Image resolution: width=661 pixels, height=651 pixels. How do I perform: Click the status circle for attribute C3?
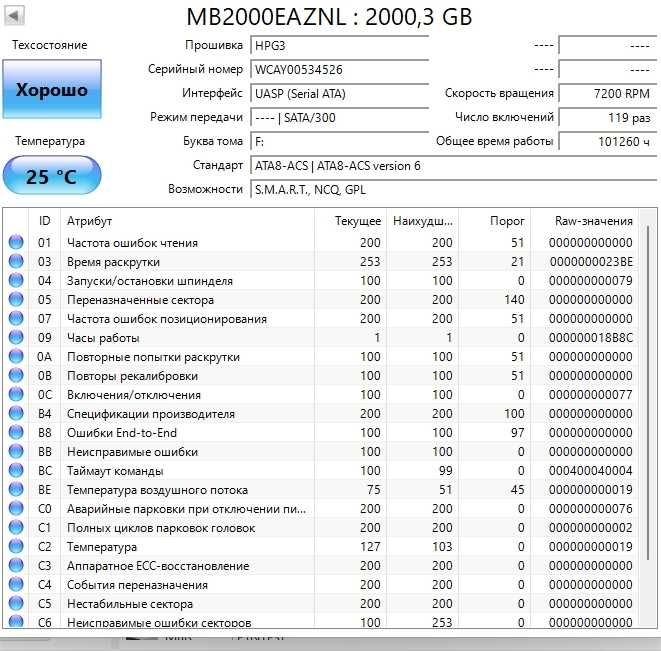[16, 566]
